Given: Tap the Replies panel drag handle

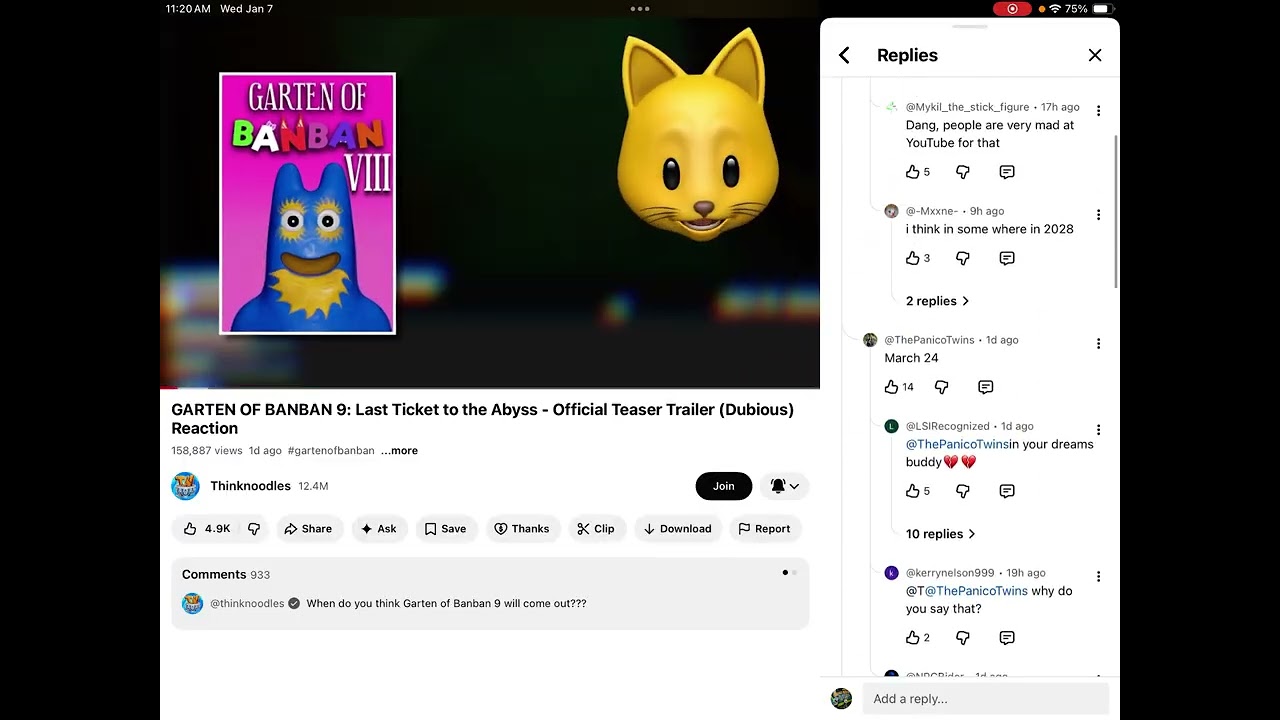Looking at the screenshot, I should (x=970, y=26).
